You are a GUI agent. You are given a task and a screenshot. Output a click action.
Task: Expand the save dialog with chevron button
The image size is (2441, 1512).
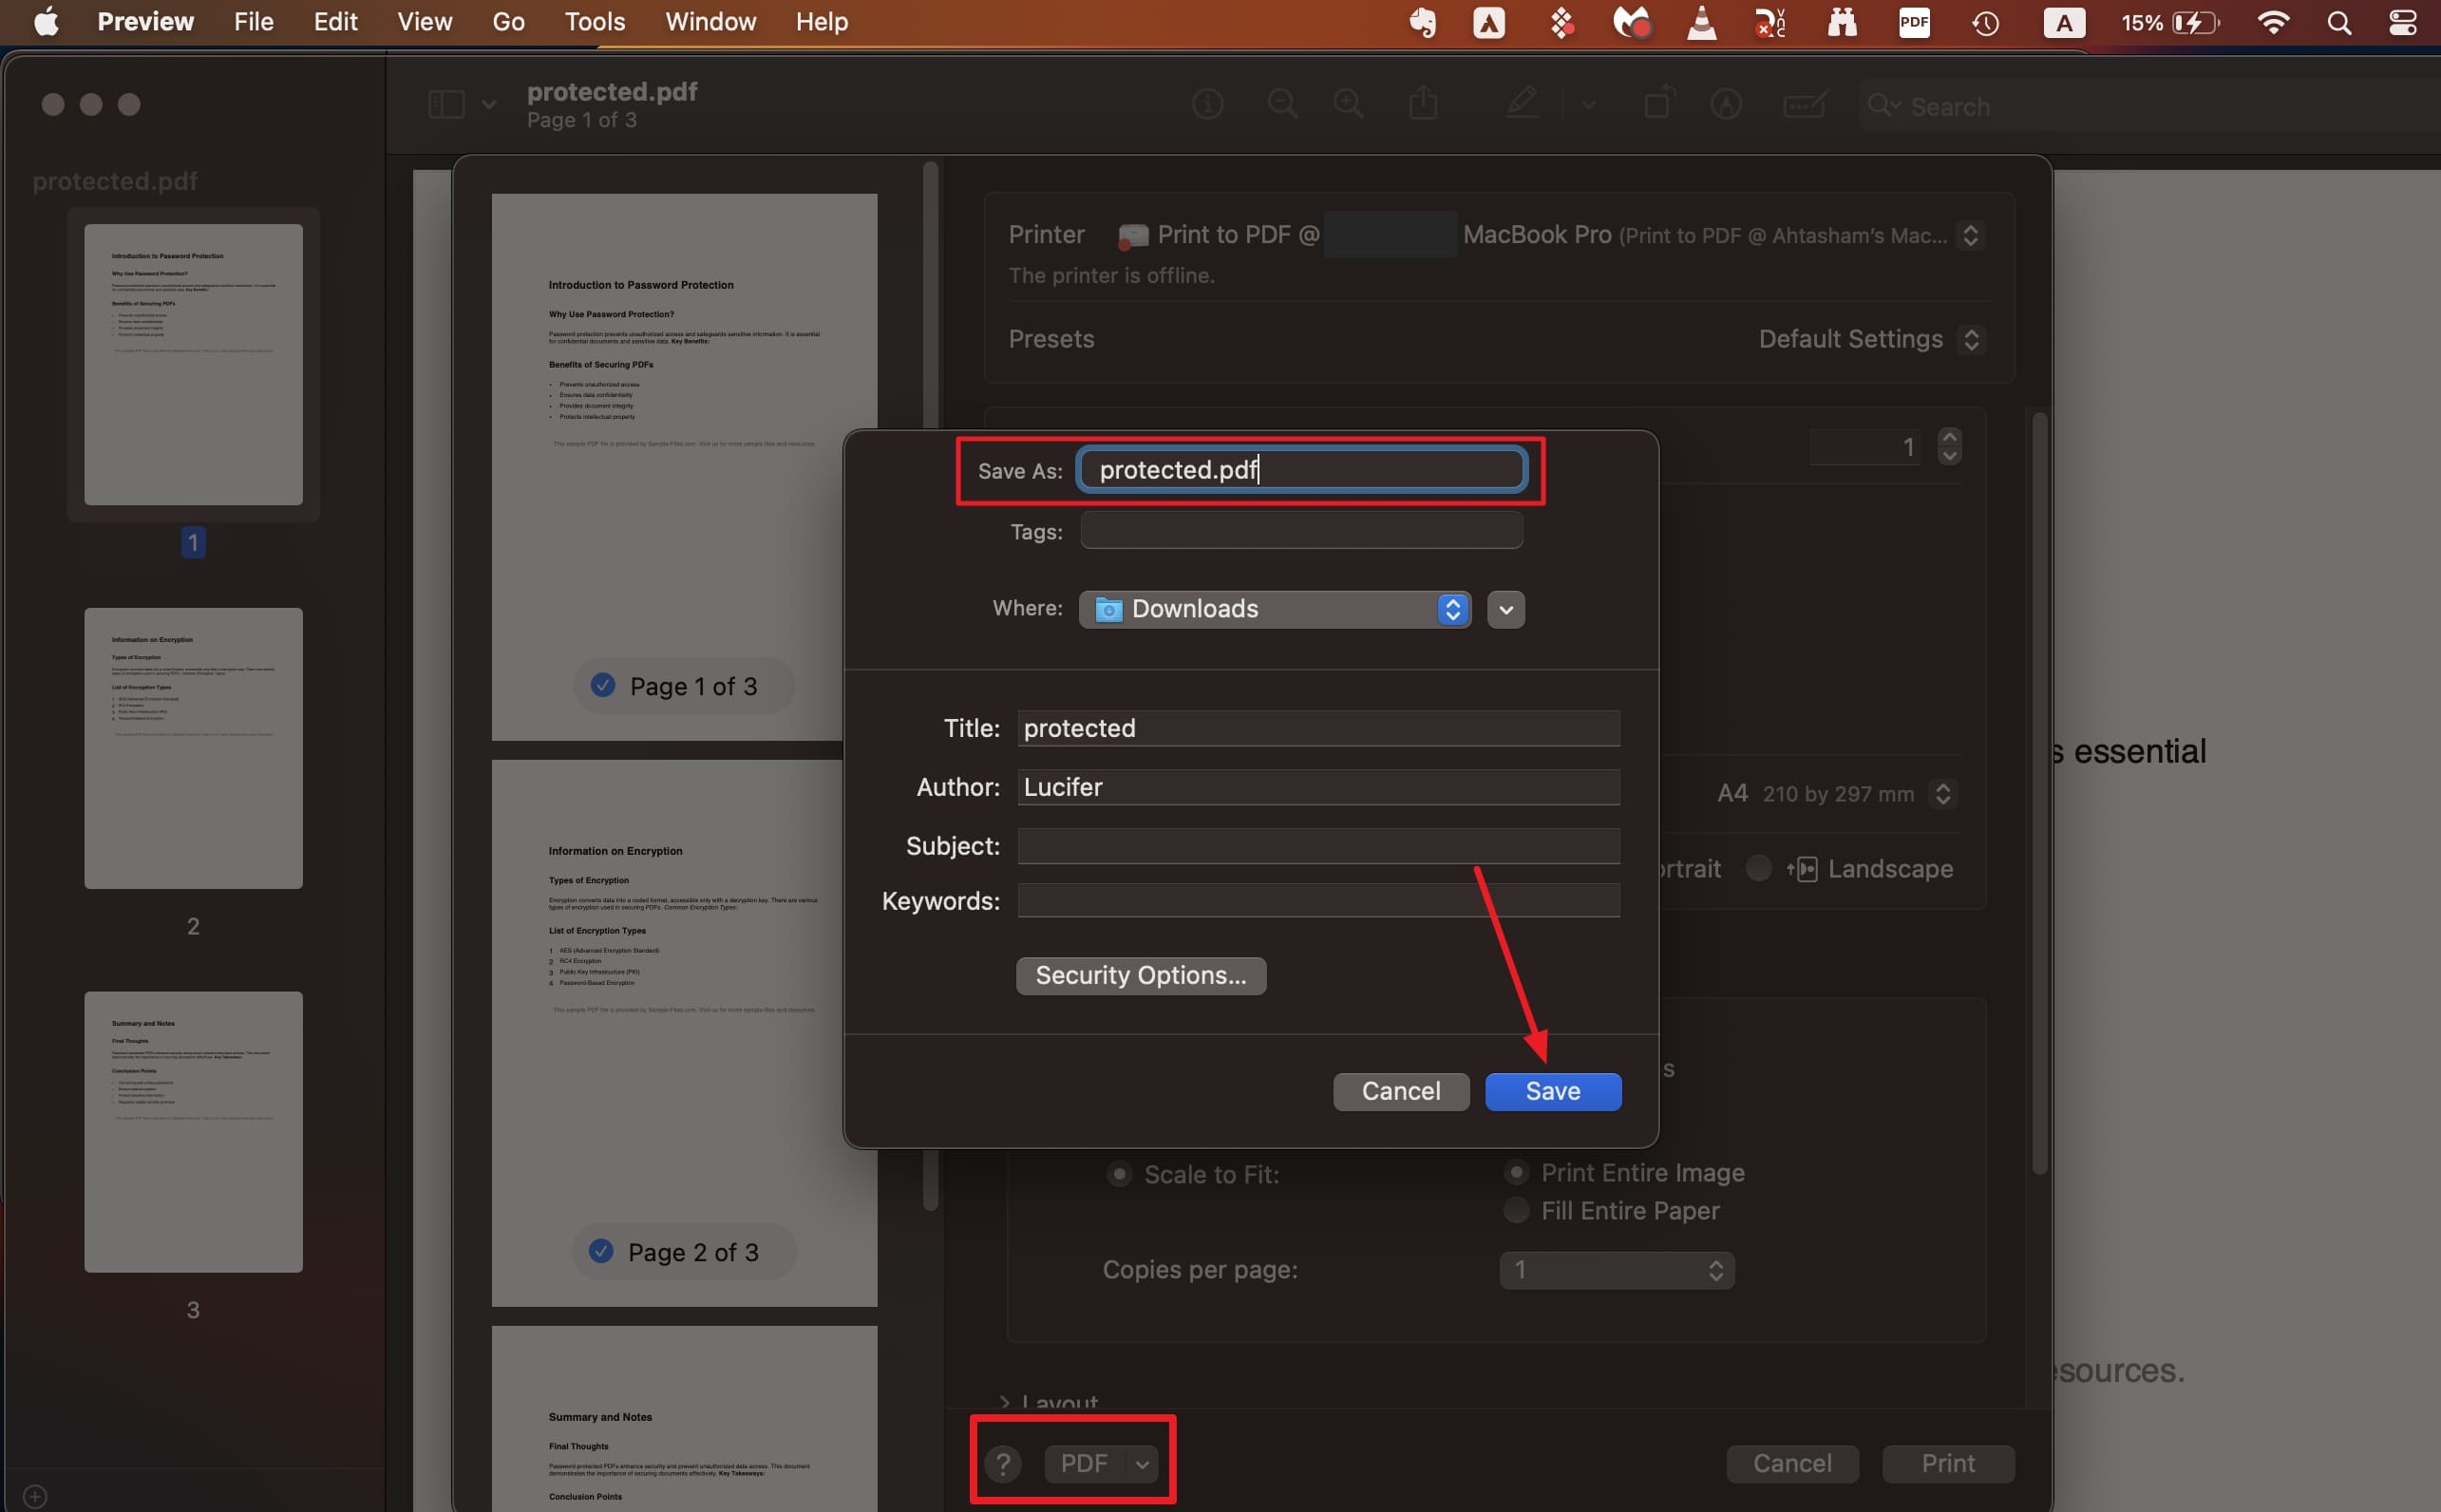tap(1506, 609)
